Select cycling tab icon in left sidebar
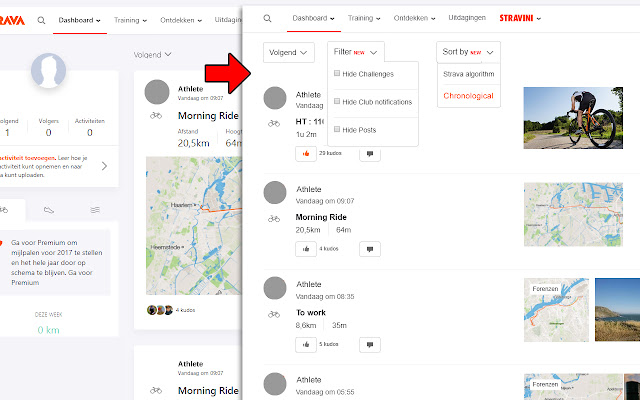The width and height of the screenshot is (640, 400). (4, 210)
